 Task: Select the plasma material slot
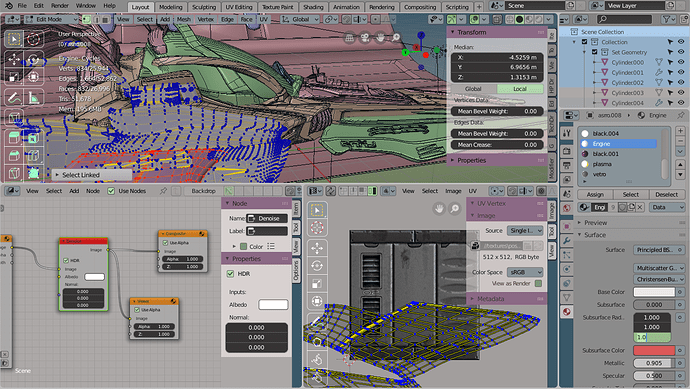pyautogui.click(x=618, y=164)
